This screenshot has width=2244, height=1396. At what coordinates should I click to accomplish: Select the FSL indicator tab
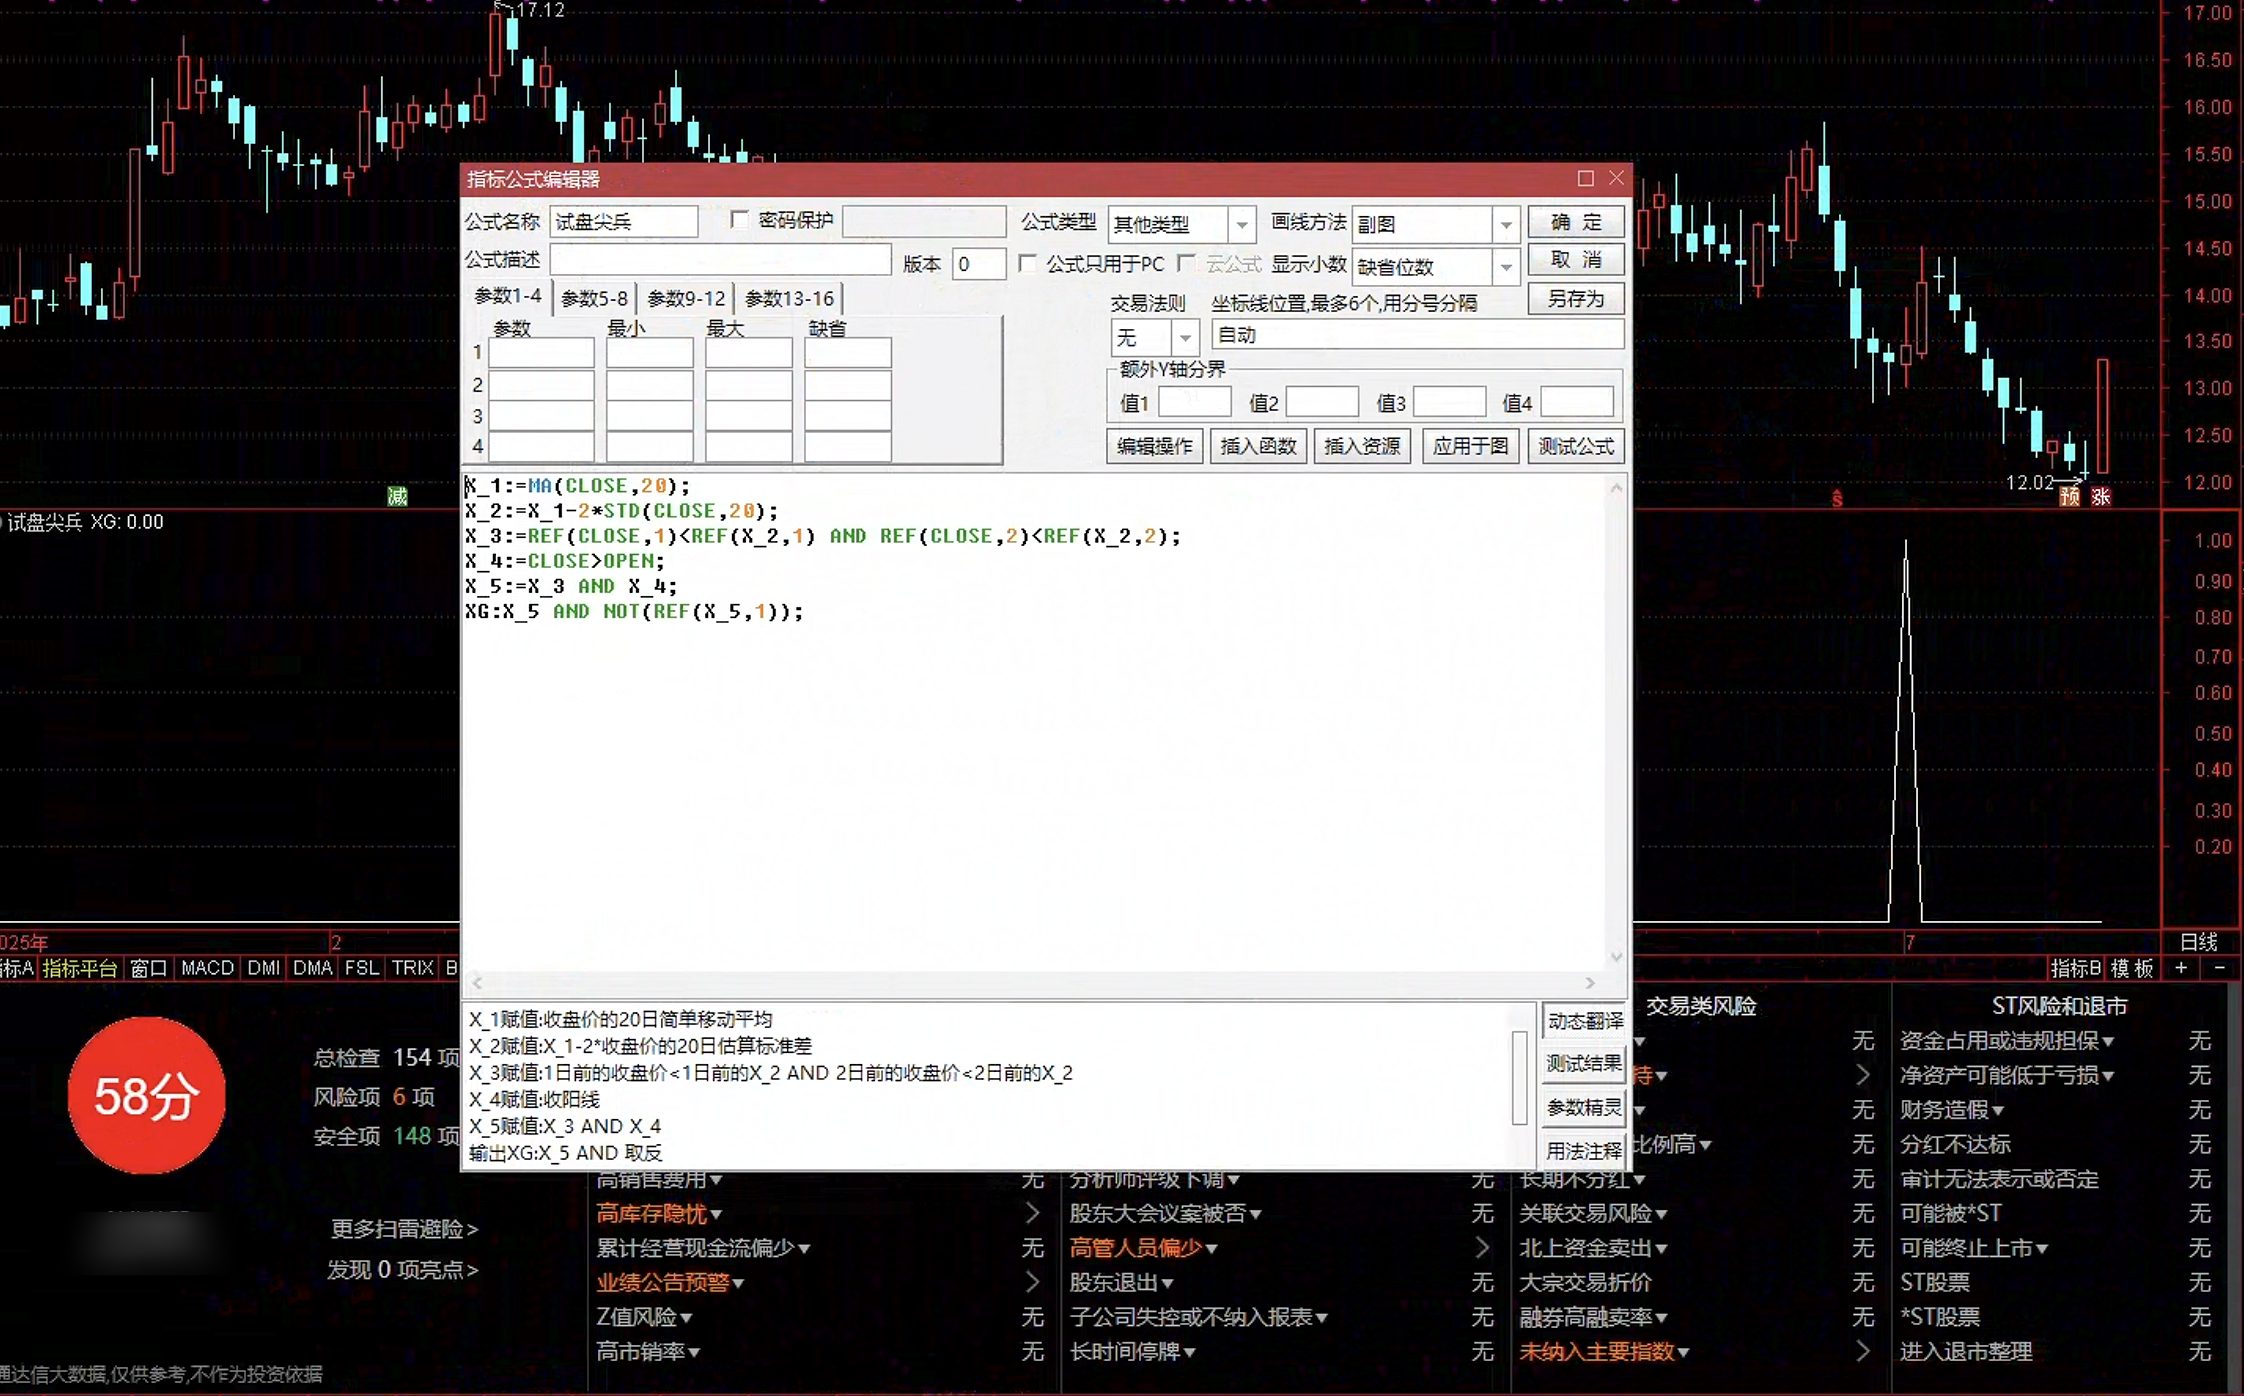[x=361, y=968]
